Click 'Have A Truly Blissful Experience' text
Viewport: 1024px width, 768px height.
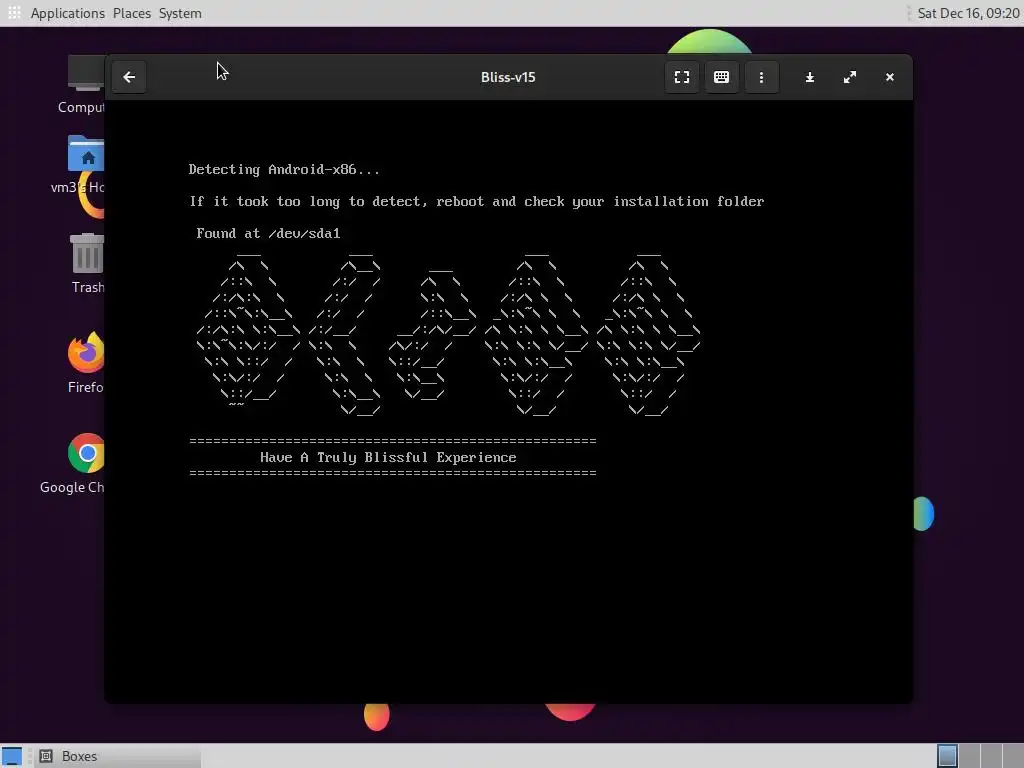tap(388, 457)
